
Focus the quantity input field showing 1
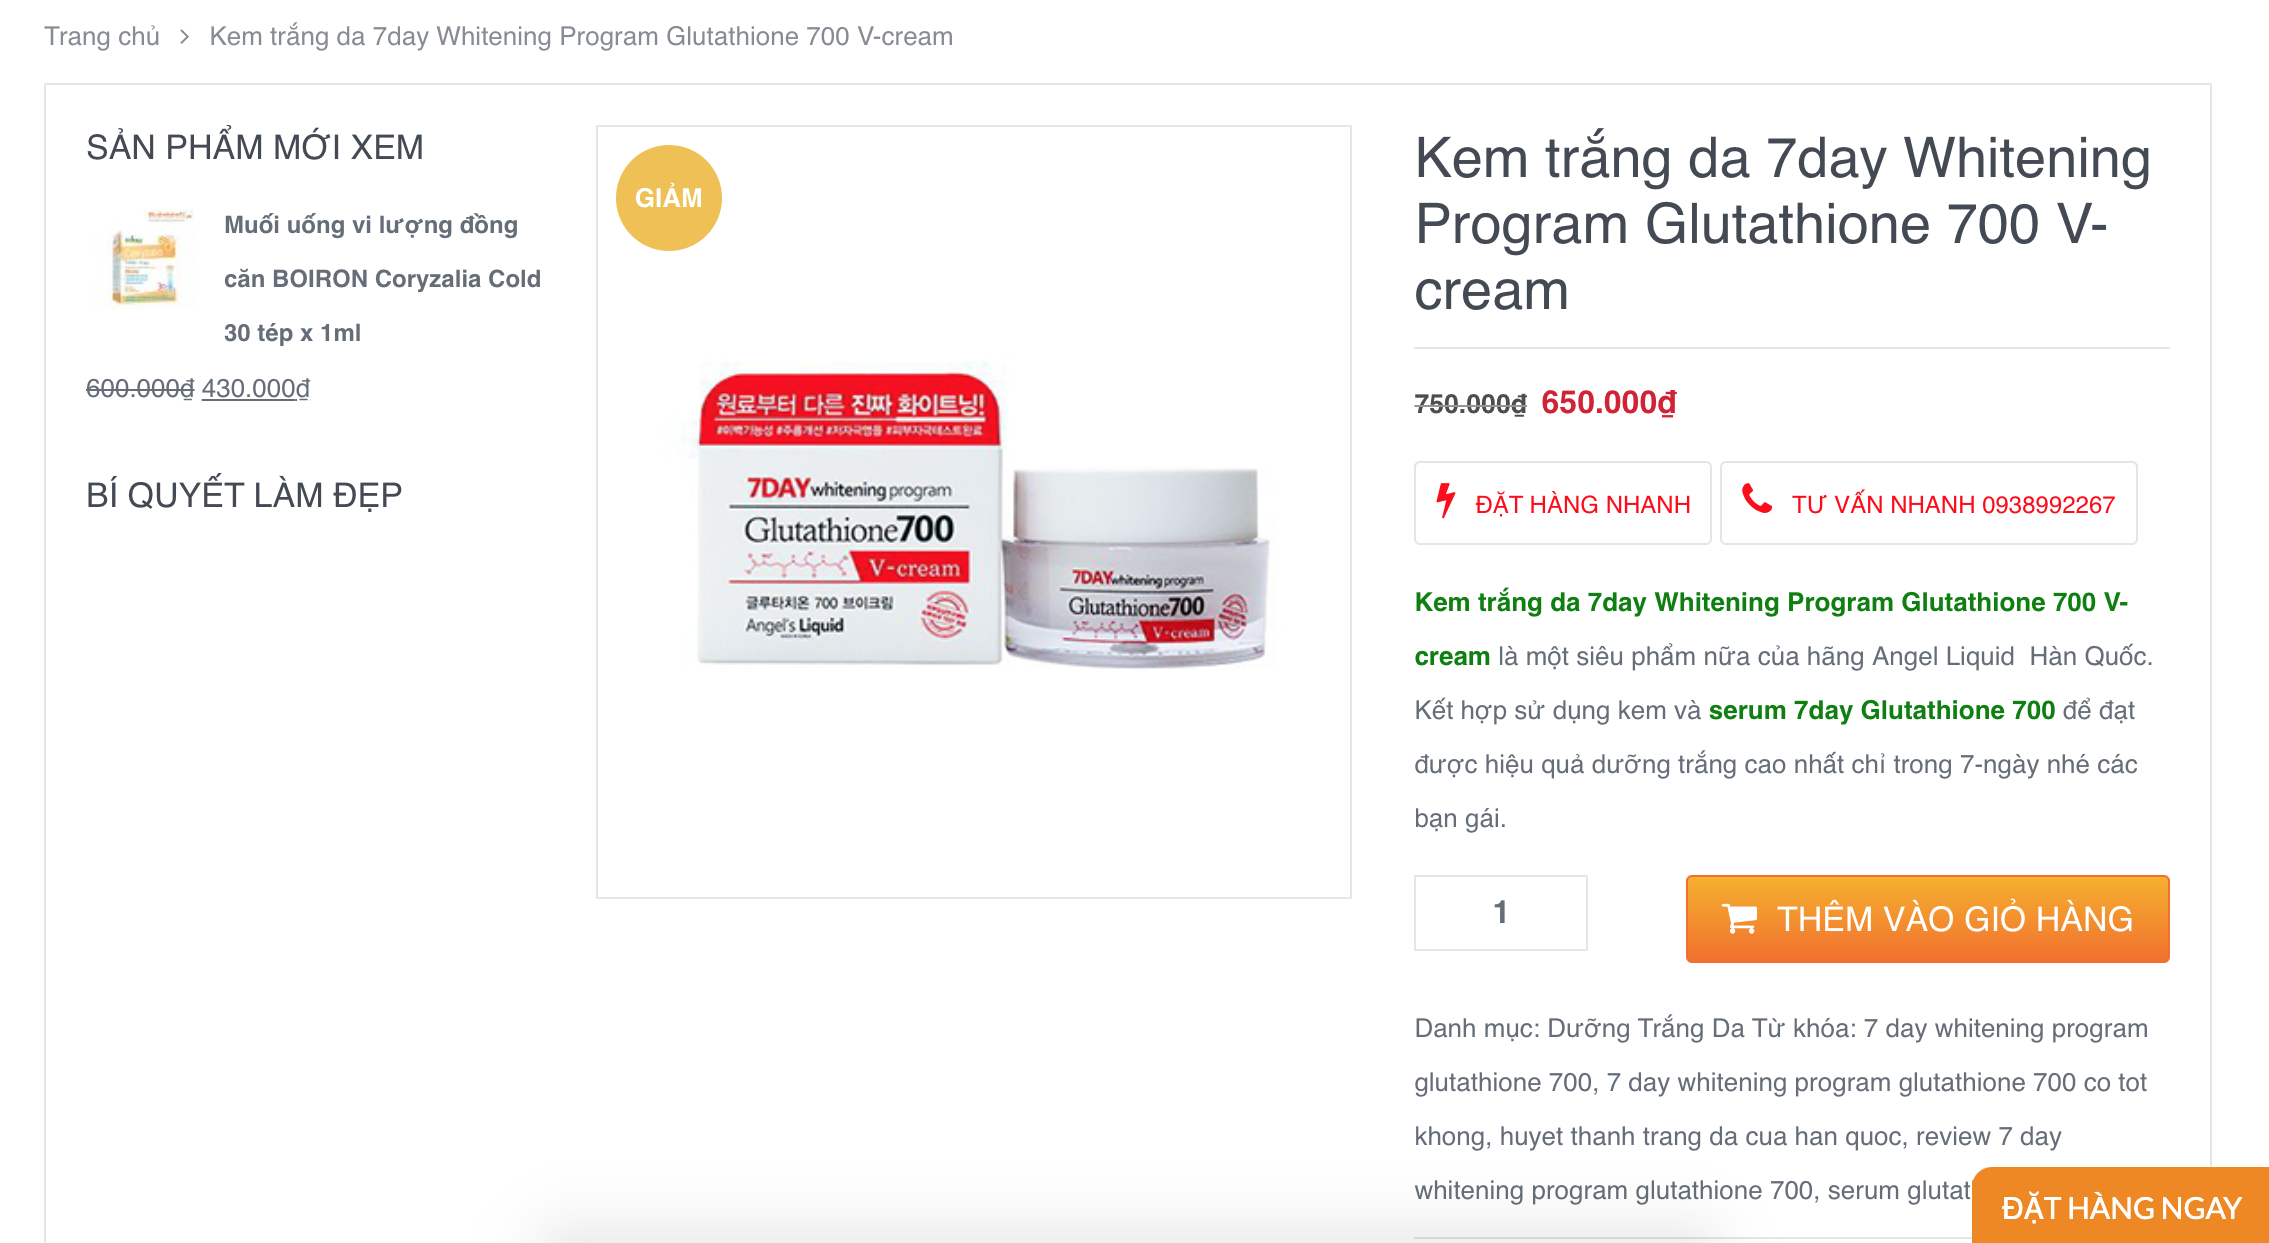(1500, 912)
